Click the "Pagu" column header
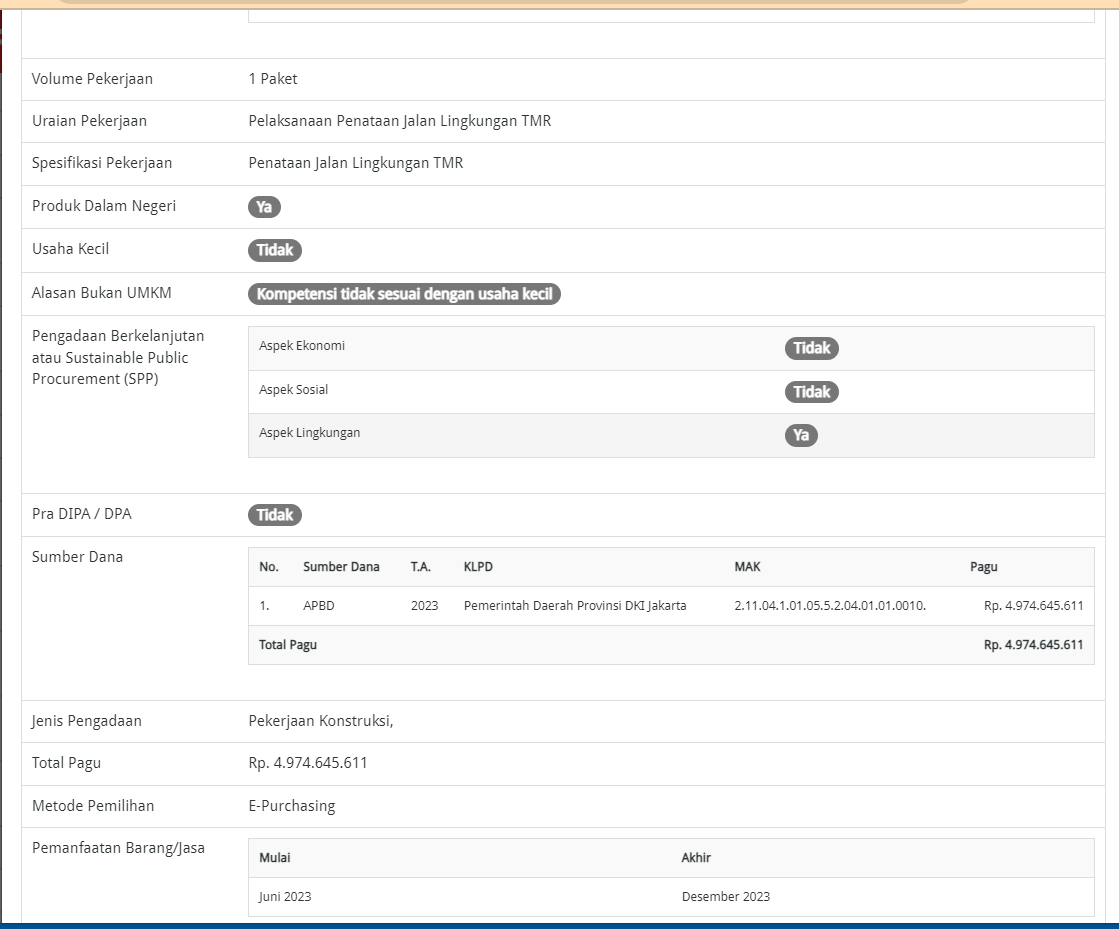This screenshot has height=929, width=1119. point(983,567)
